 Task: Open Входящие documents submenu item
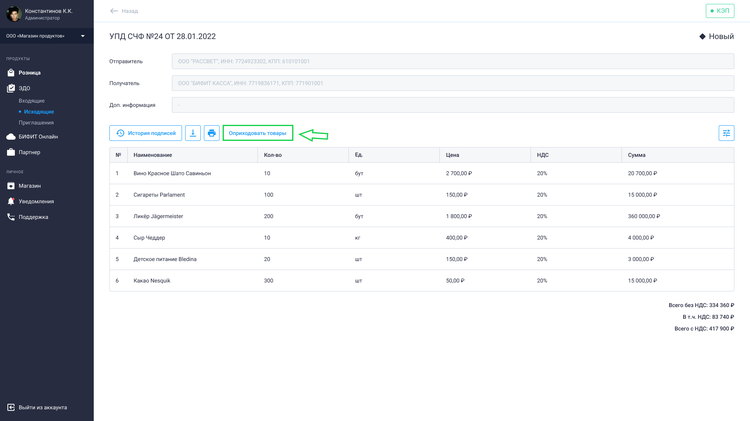pos(32,101)
